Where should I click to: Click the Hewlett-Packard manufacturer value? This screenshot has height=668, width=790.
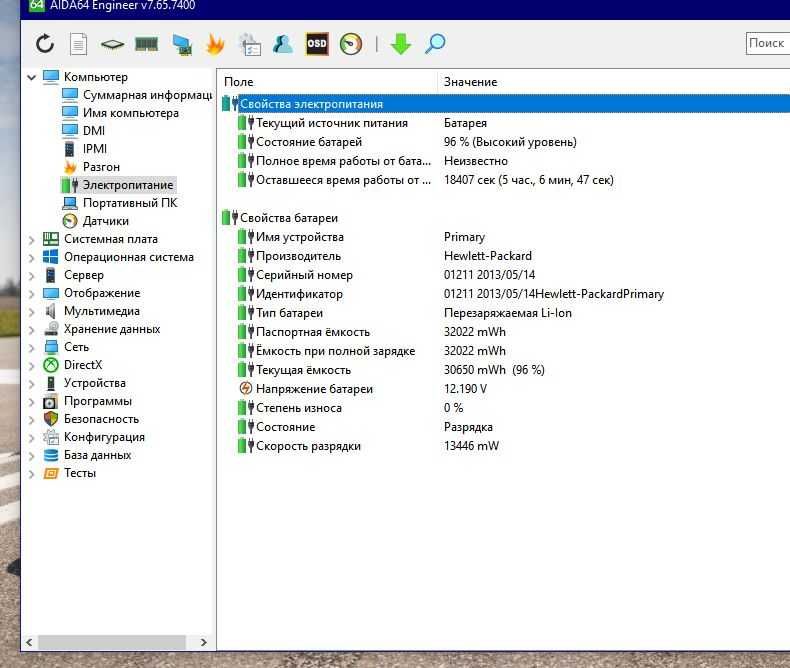487,256
